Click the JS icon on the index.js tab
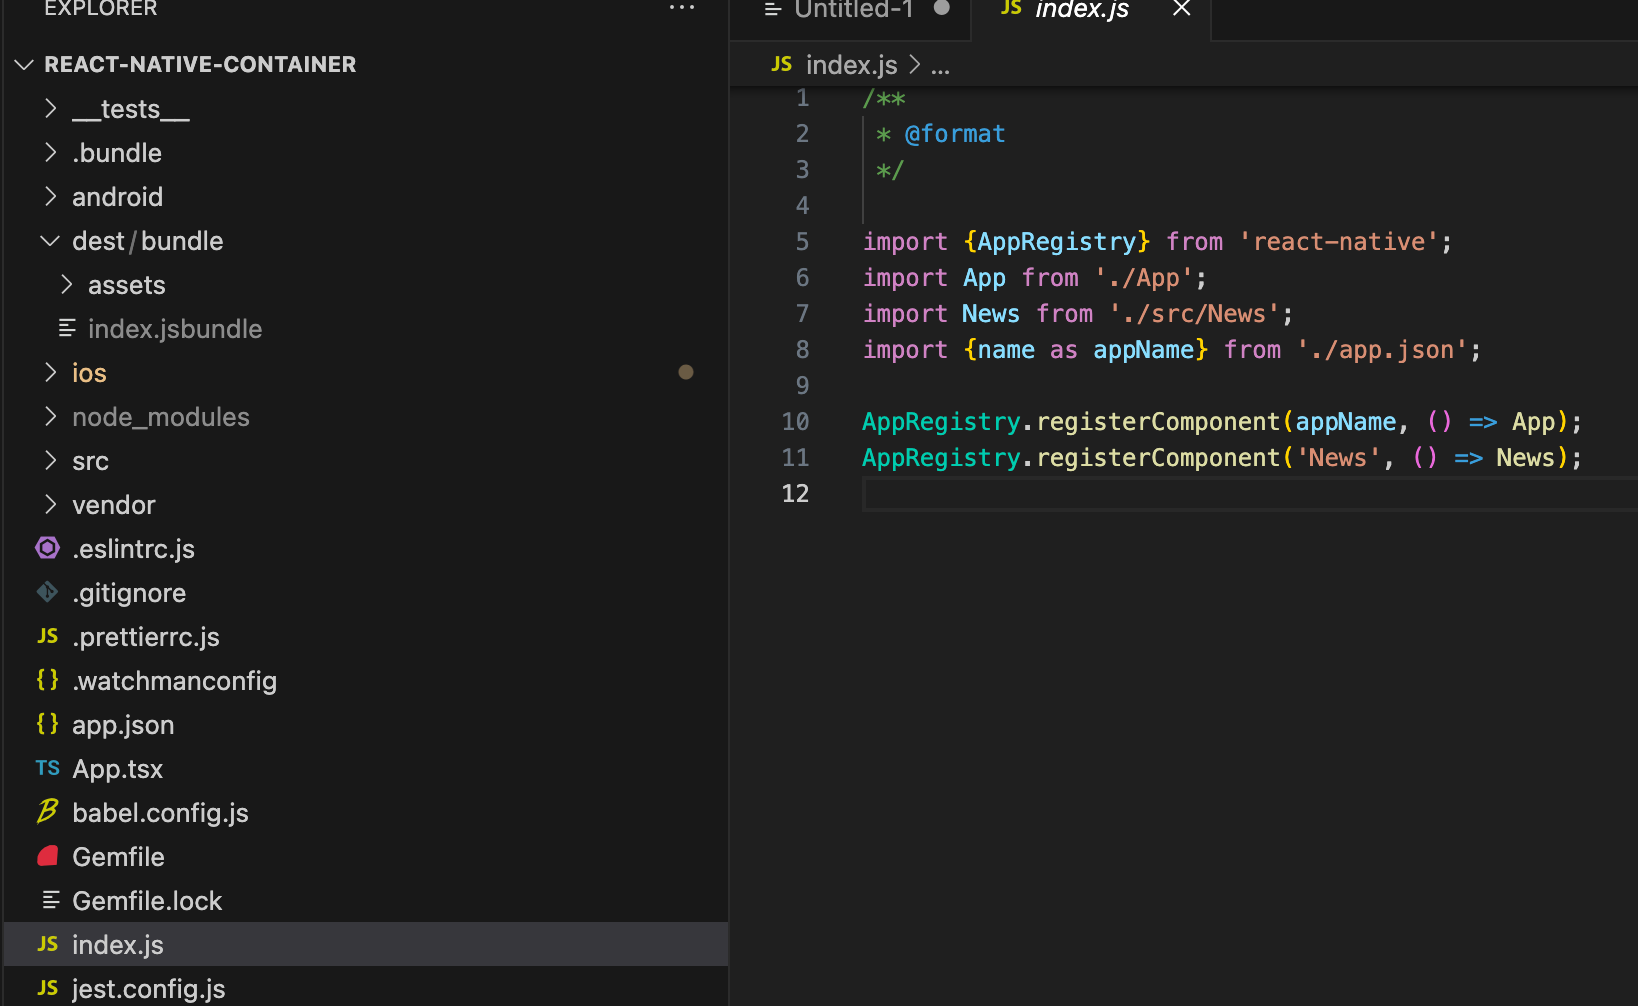 1011,8
